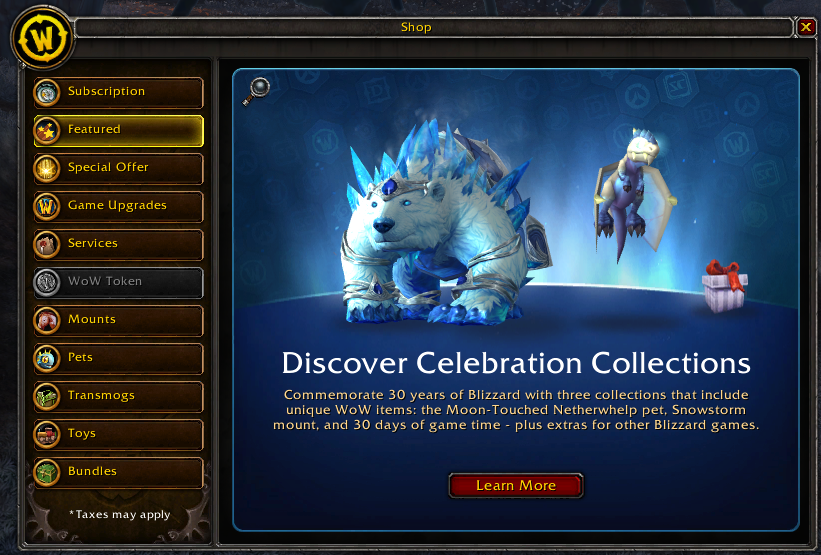
Task: Click the Learn More button
Action: [516, 485]
